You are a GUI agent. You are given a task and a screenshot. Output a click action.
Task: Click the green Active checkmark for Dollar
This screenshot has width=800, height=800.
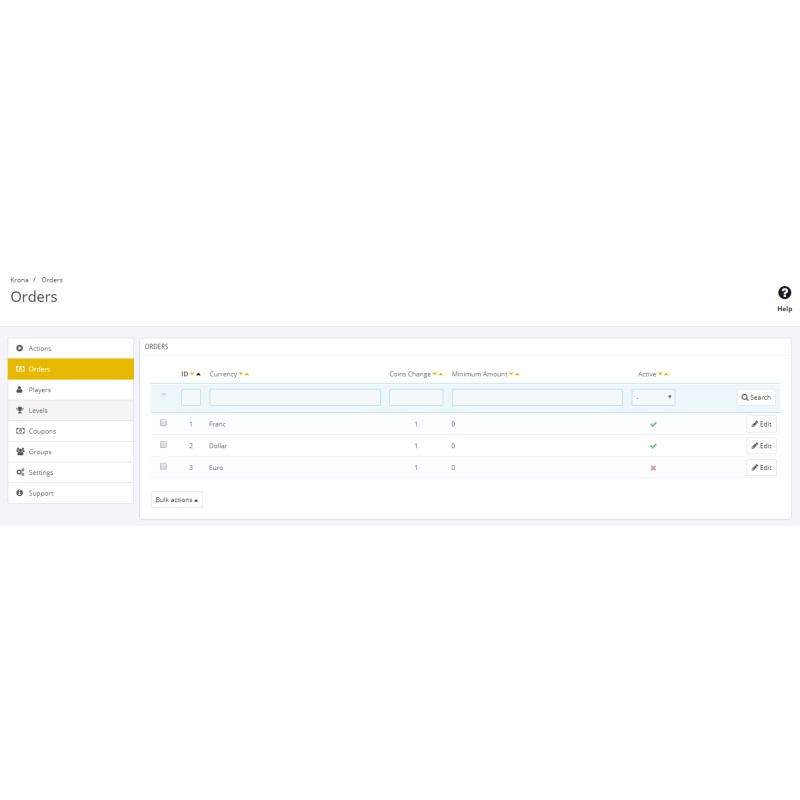point(653,446)
